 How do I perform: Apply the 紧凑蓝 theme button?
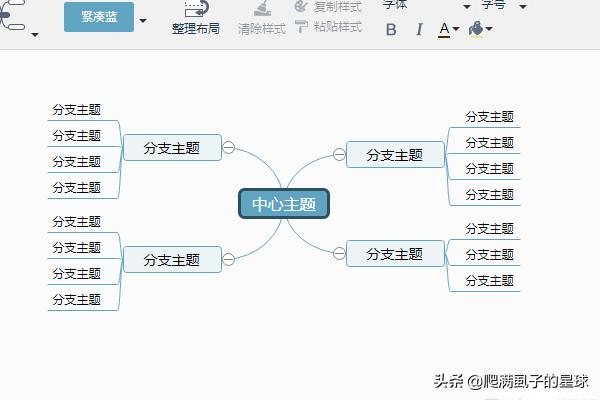pos(98,17)
